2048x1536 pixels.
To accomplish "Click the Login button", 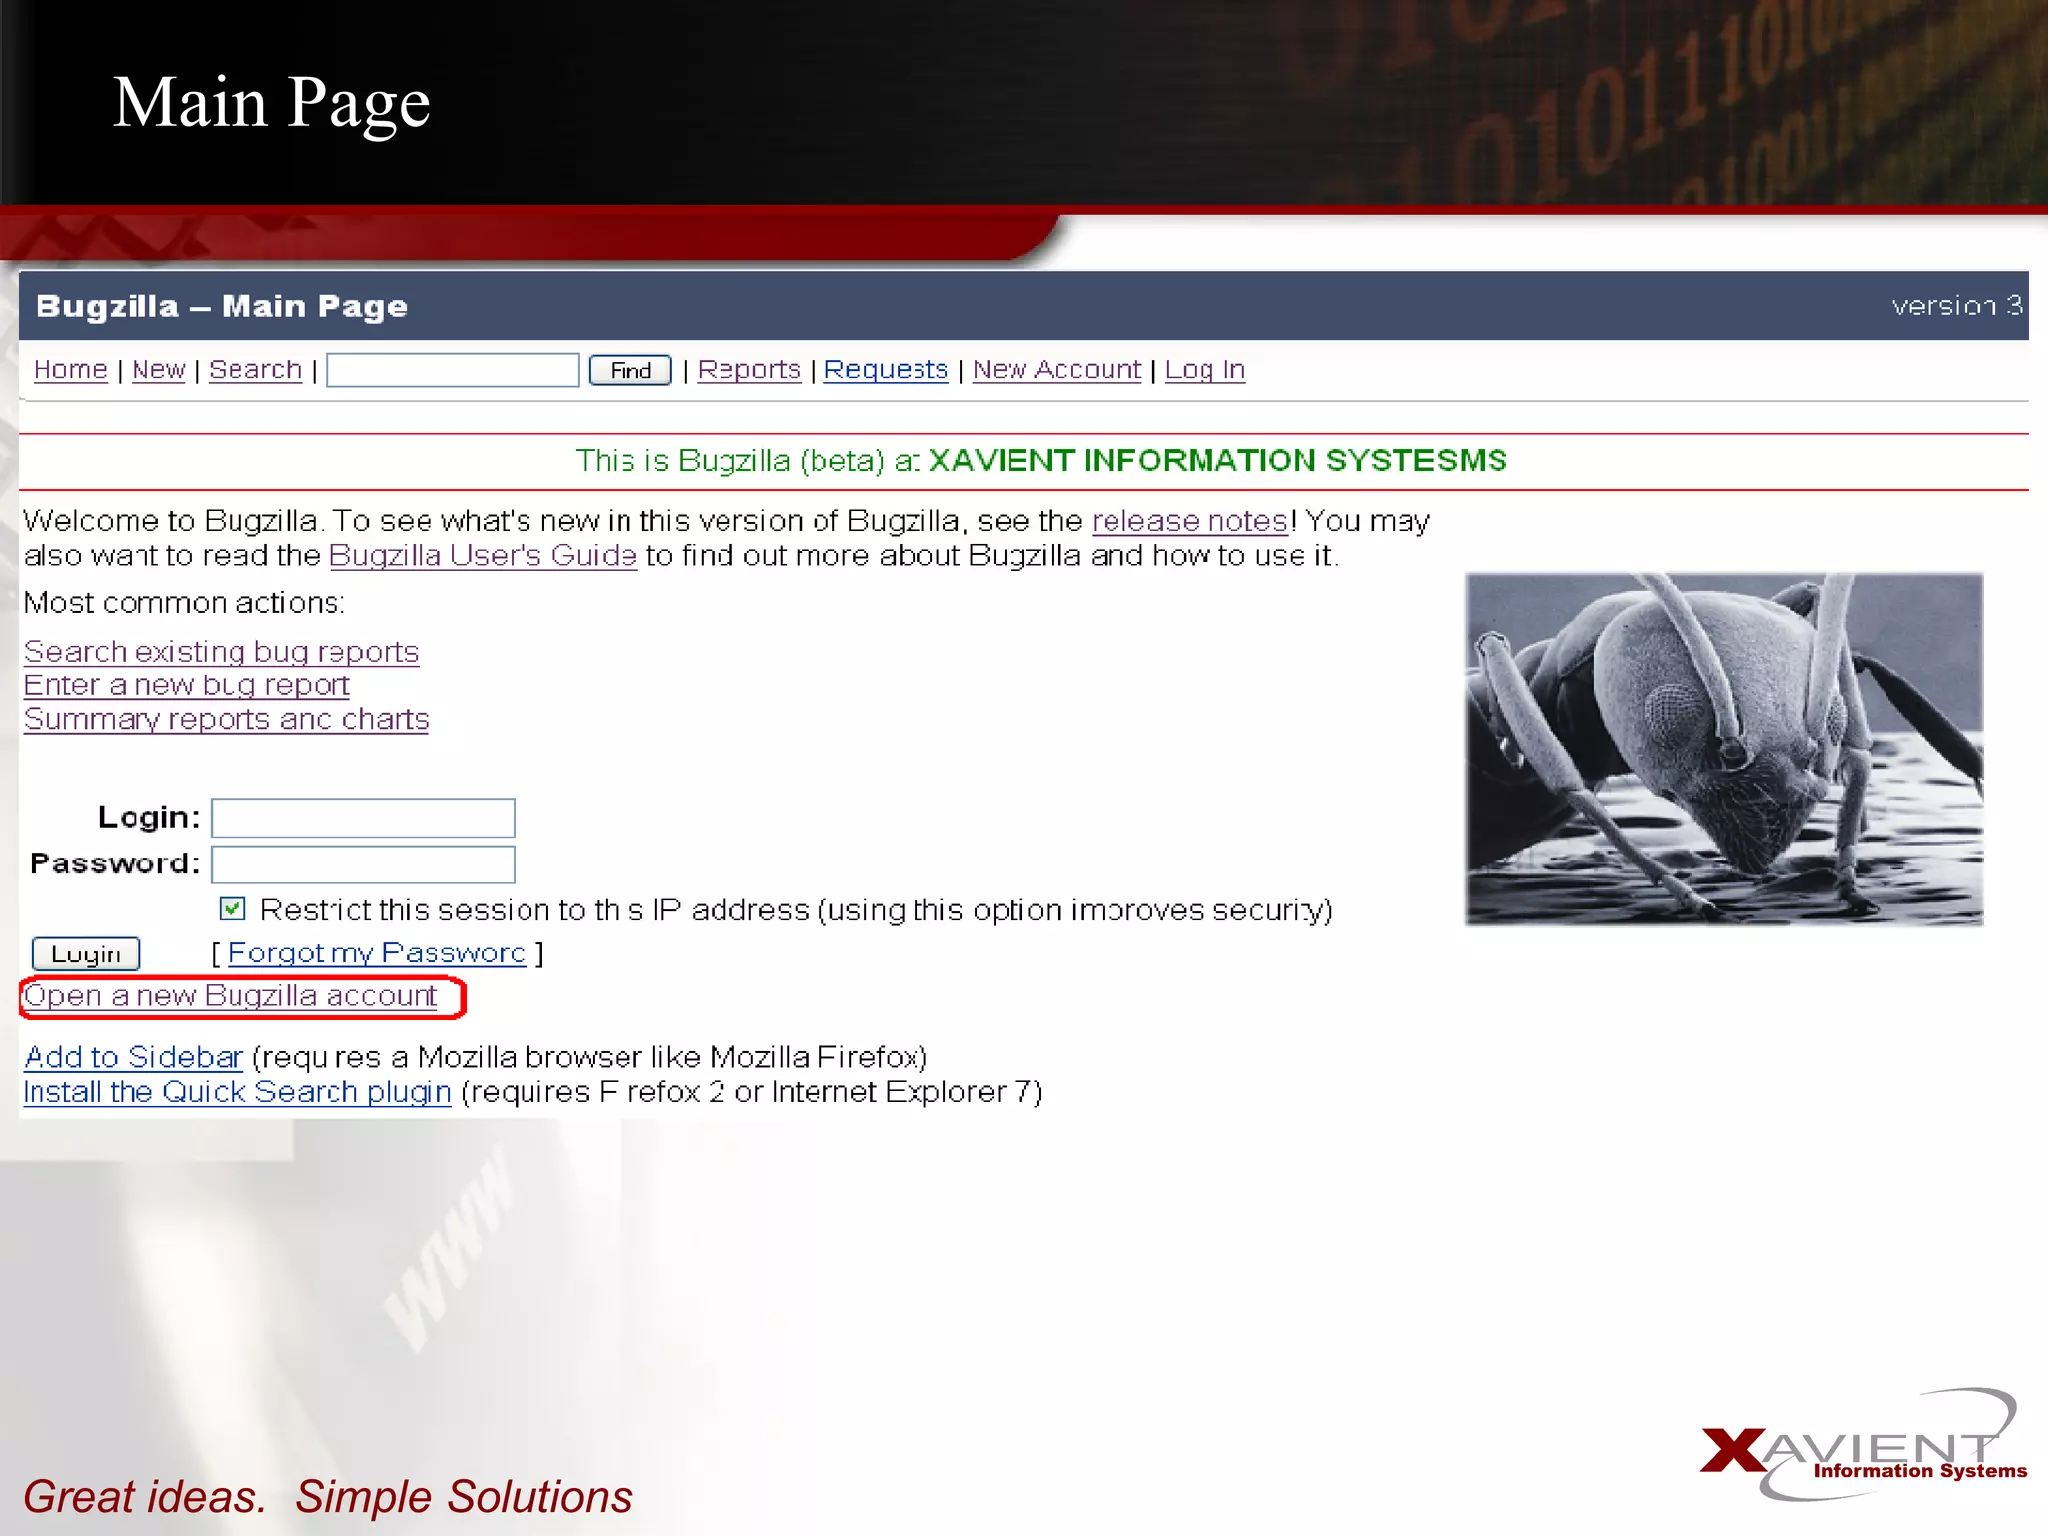I will click(x=86, y=954).
